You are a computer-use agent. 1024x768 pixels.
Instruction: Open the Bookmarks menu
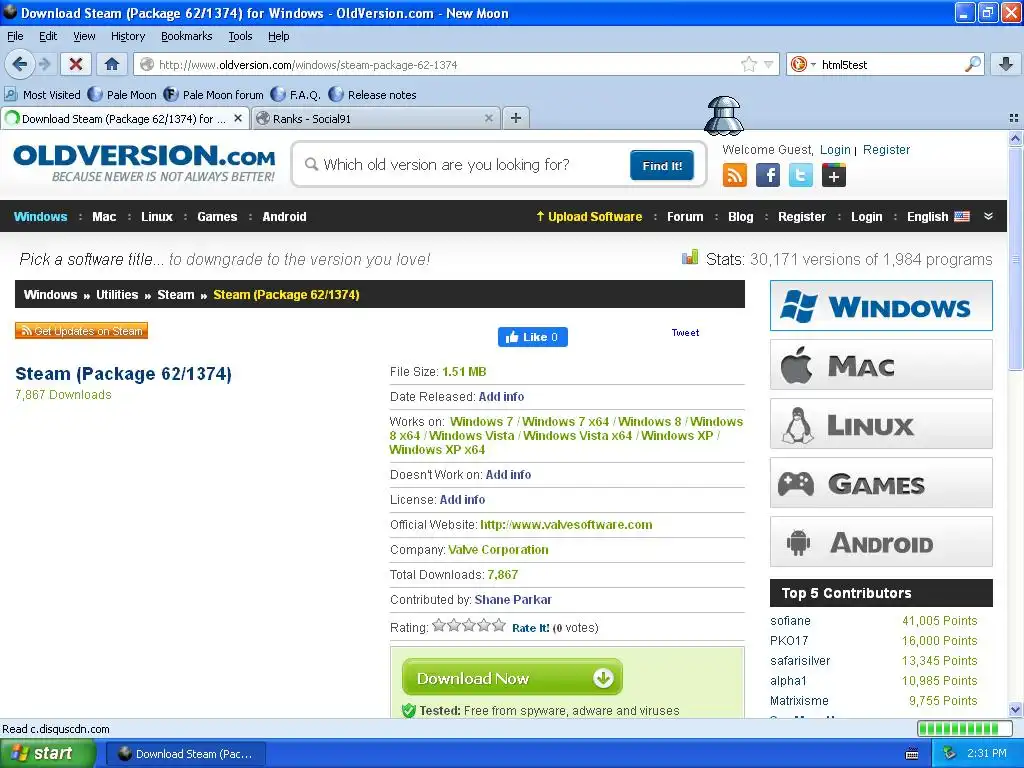(186, 37)
